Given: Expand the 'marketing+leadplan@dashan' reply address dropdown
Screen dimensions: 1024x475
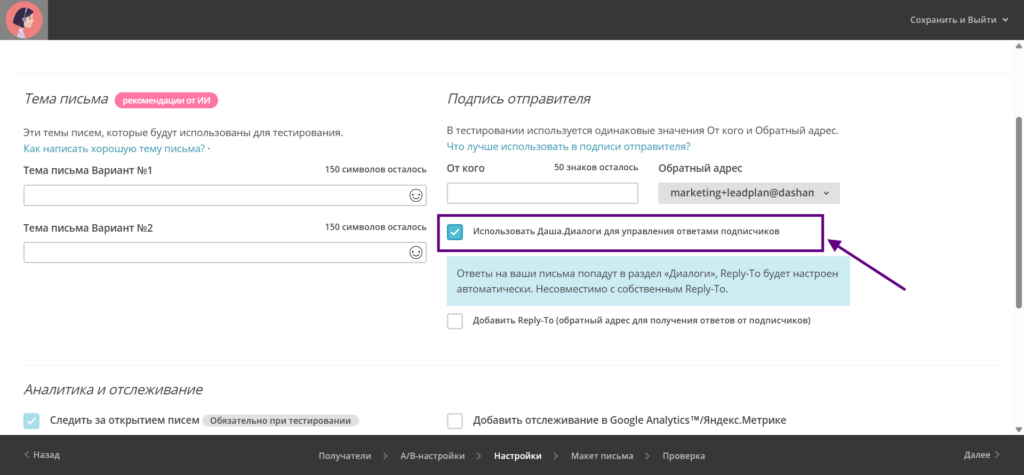Looking at the screenshot, I should [748, 193].
